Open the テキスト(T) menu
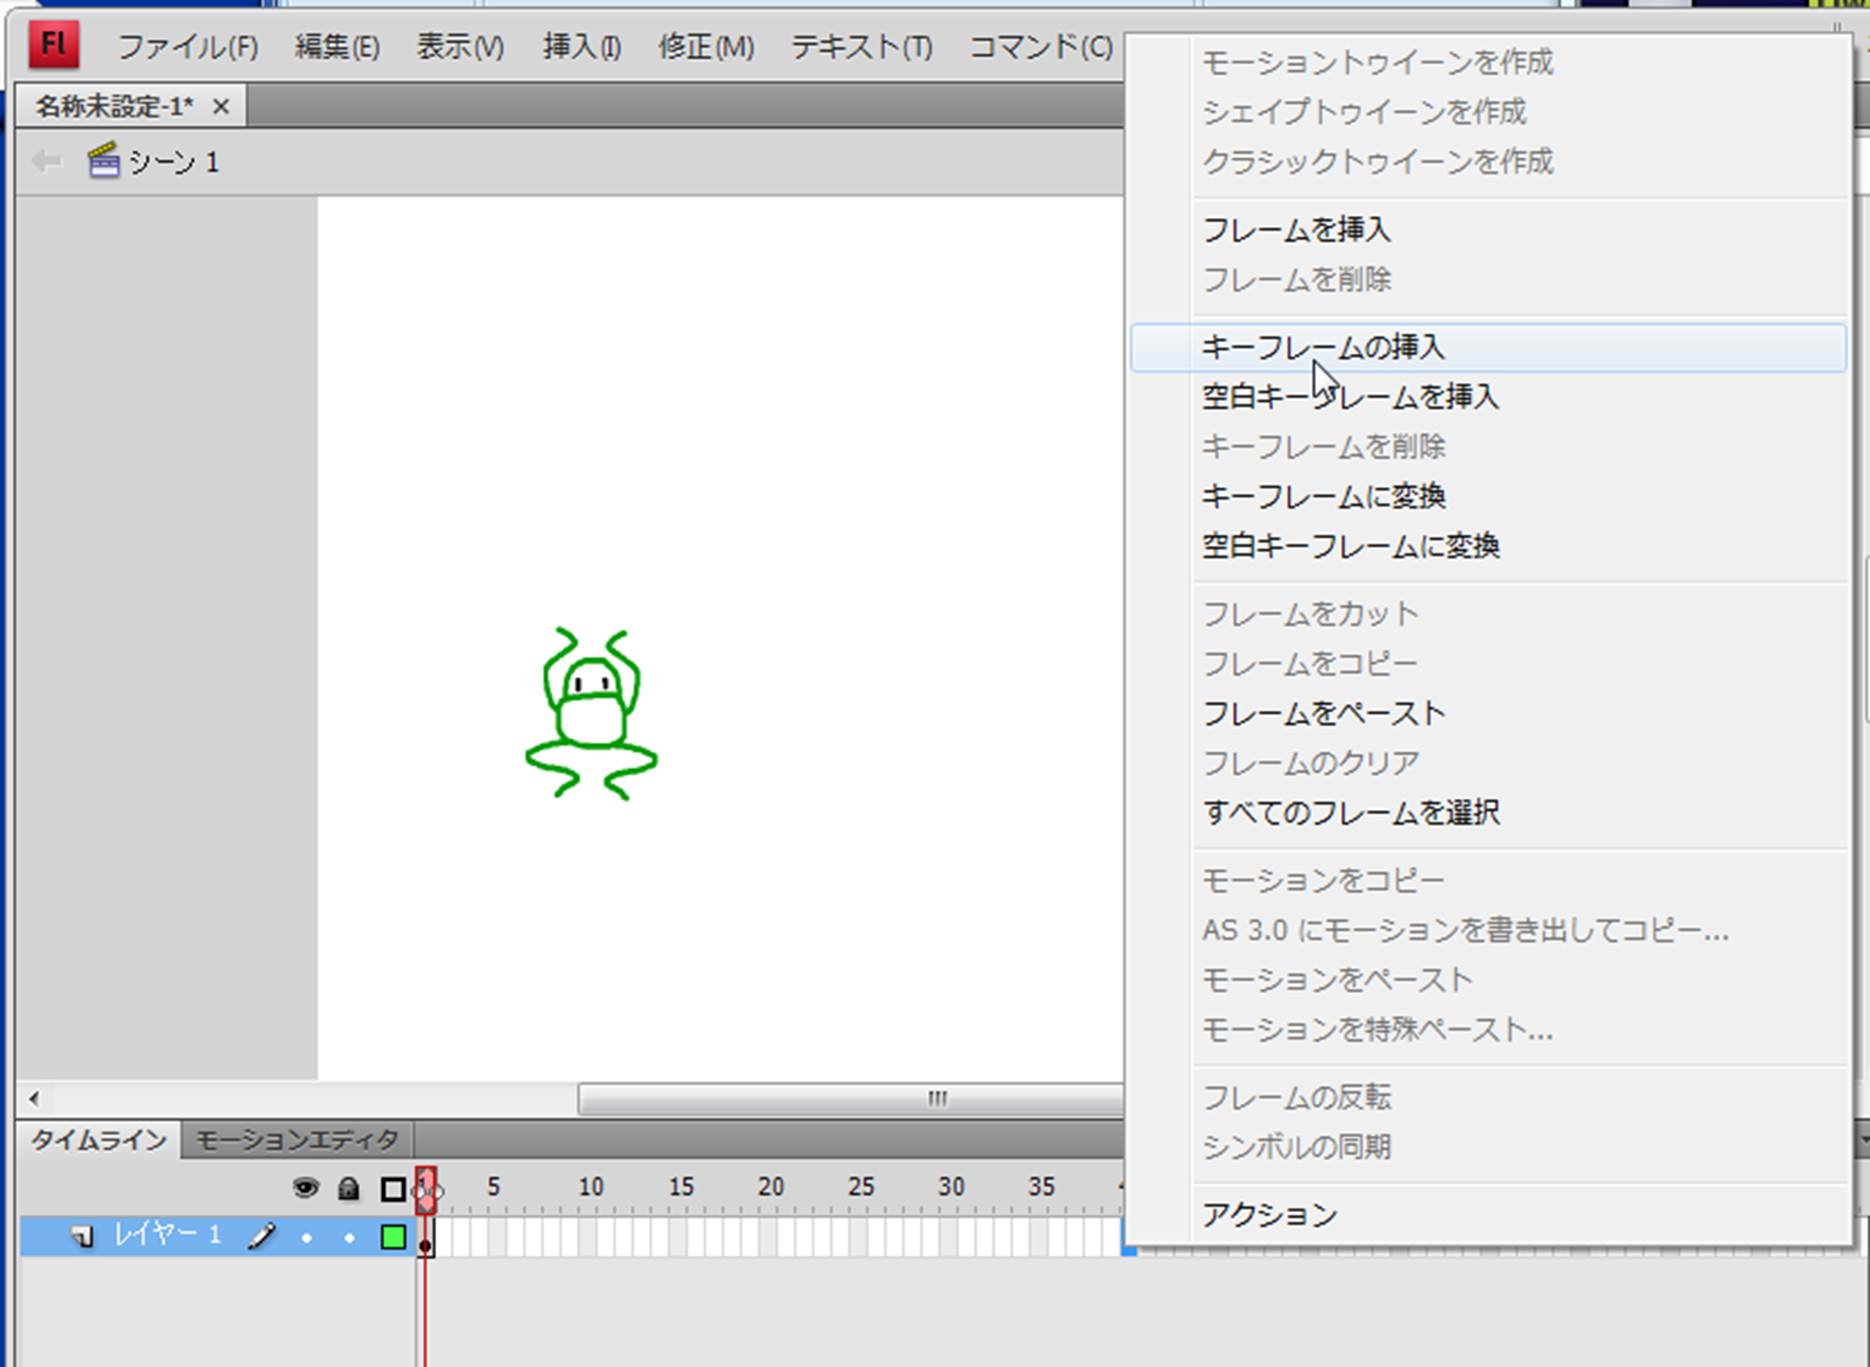 [x=861, y=47]
